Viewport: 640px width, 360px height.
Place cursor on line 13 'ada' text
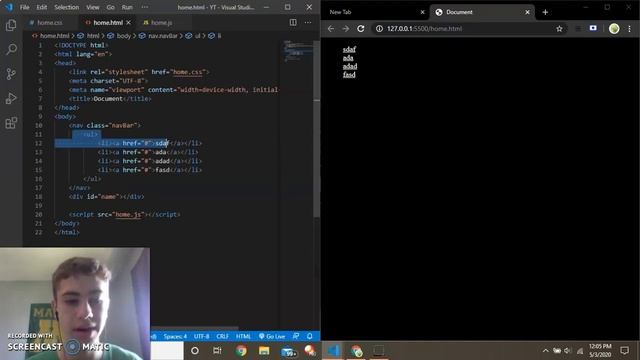click(x=161, y=152)
